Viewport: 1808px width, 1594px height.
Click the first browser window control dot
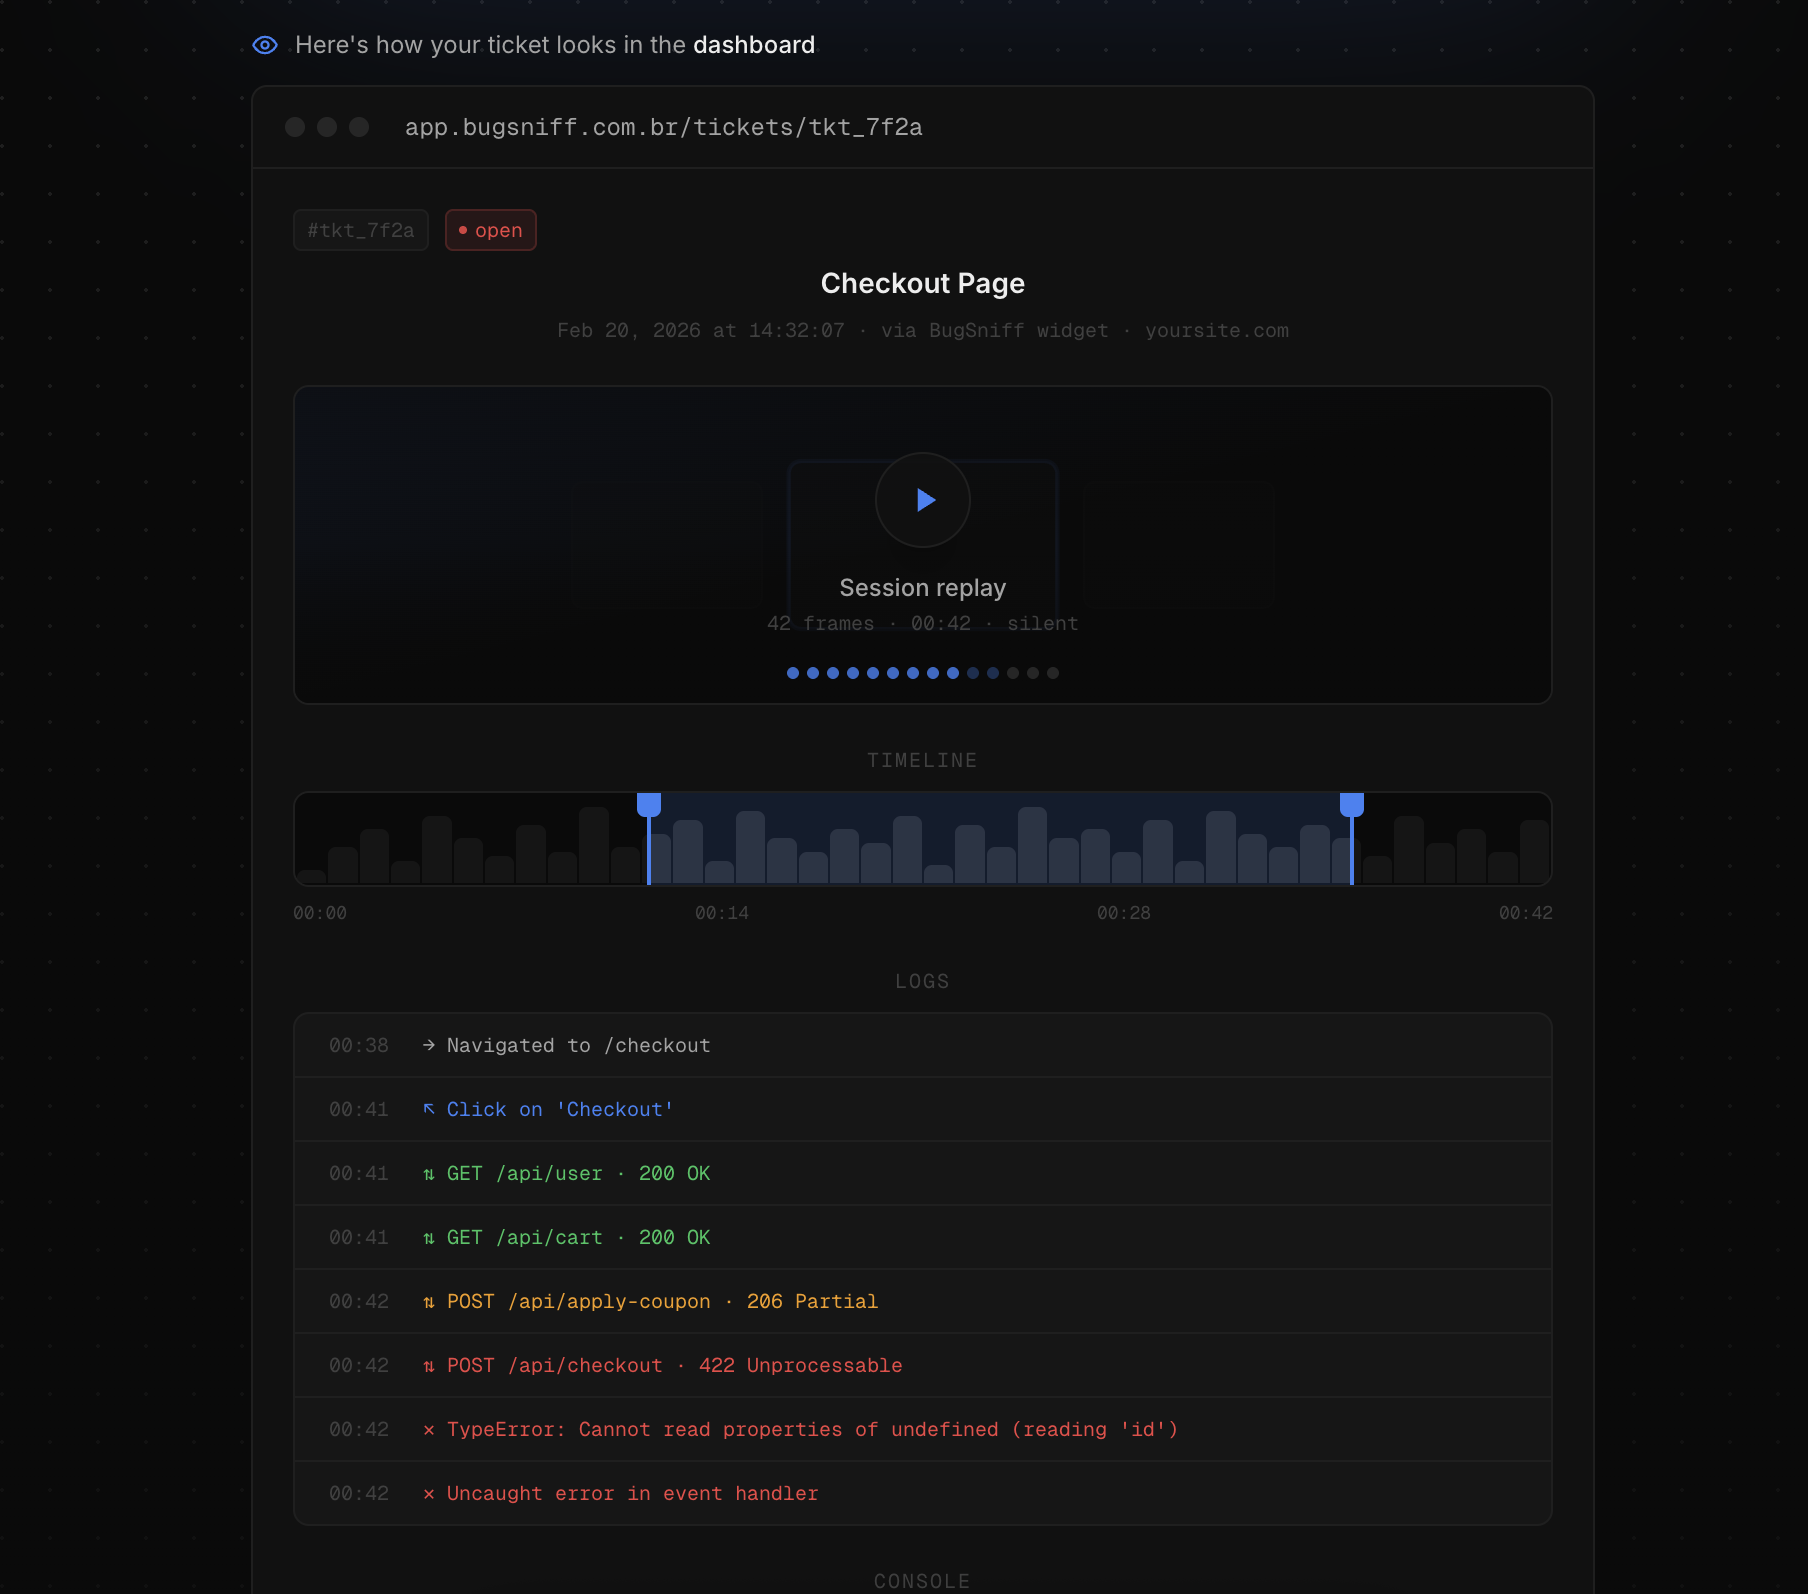(x=295, y=127)
